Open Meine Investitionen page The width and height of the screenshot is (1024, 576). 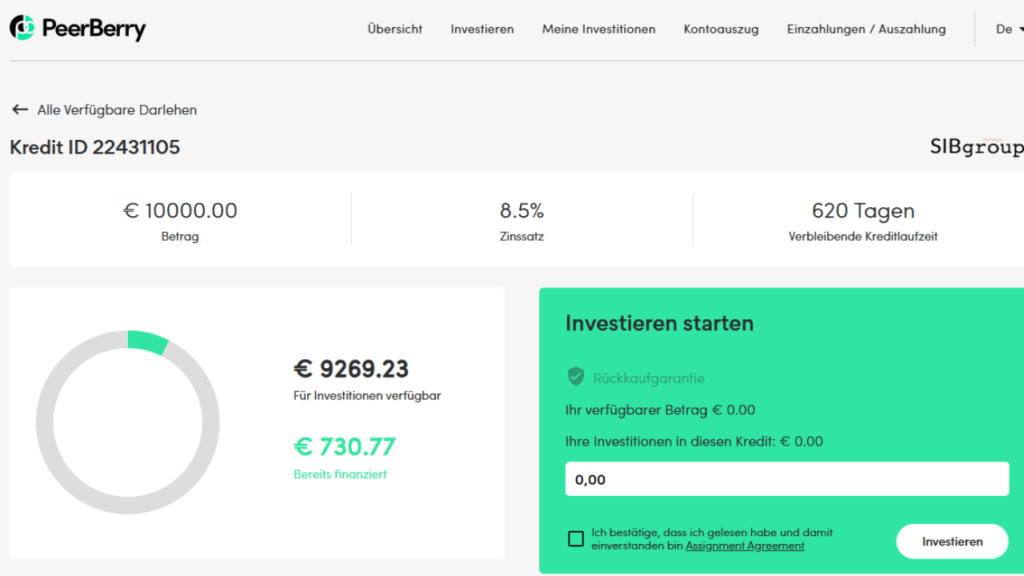599,29
